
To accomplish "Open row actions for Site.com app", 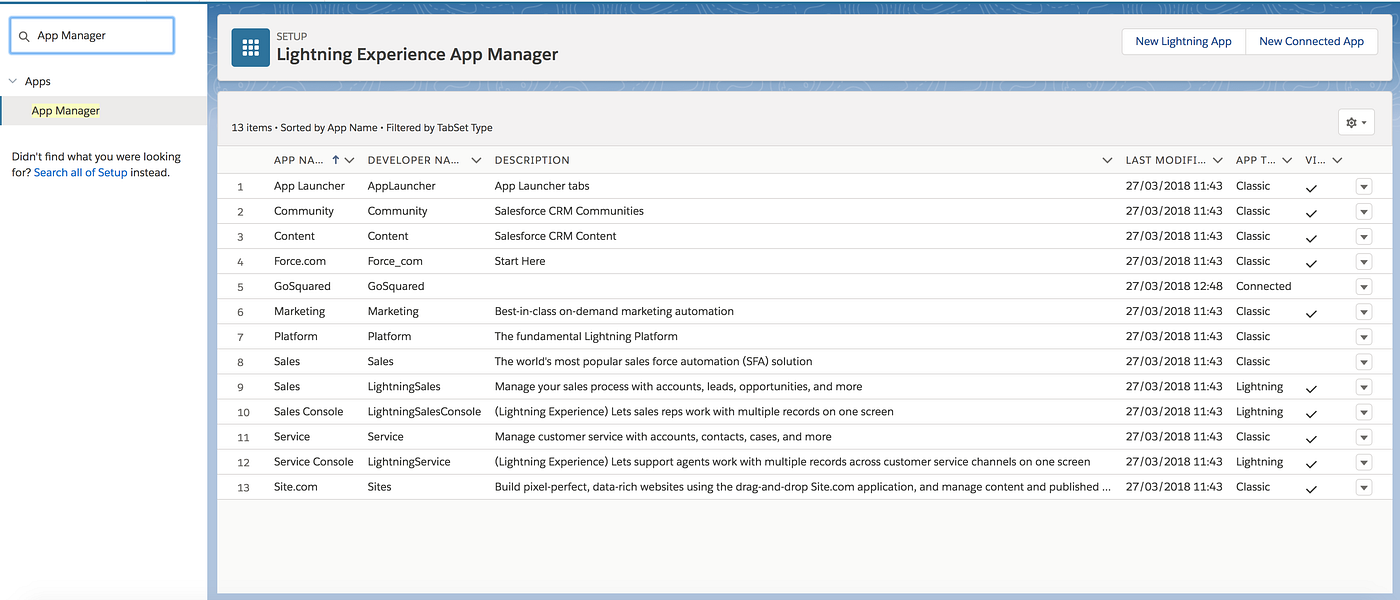I will click(1363, 487).
